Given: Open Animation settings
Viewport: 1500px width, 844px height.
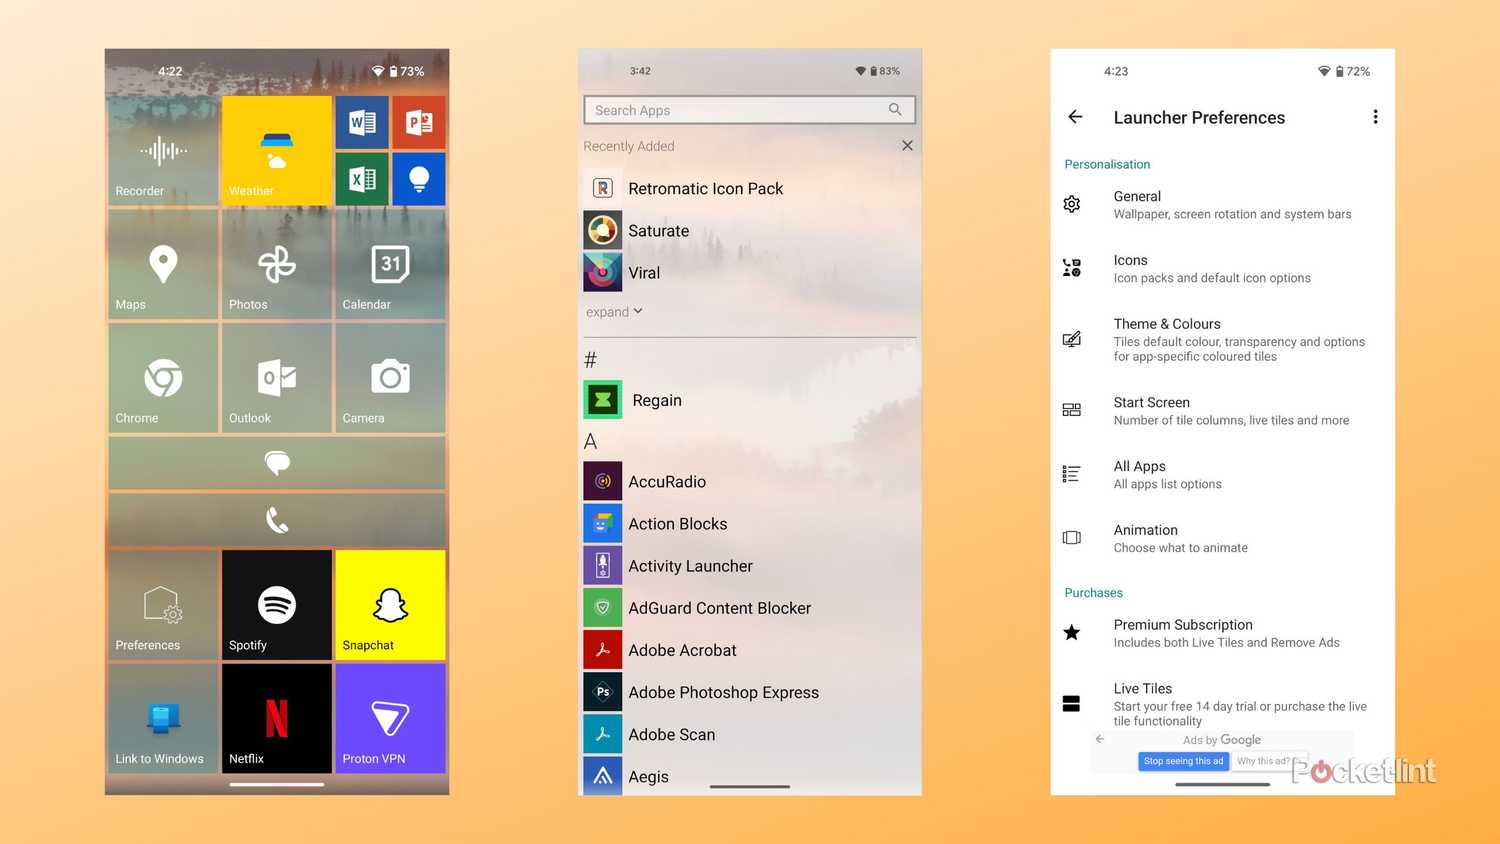Looking at the screenshot, I should coord(1222,538).
